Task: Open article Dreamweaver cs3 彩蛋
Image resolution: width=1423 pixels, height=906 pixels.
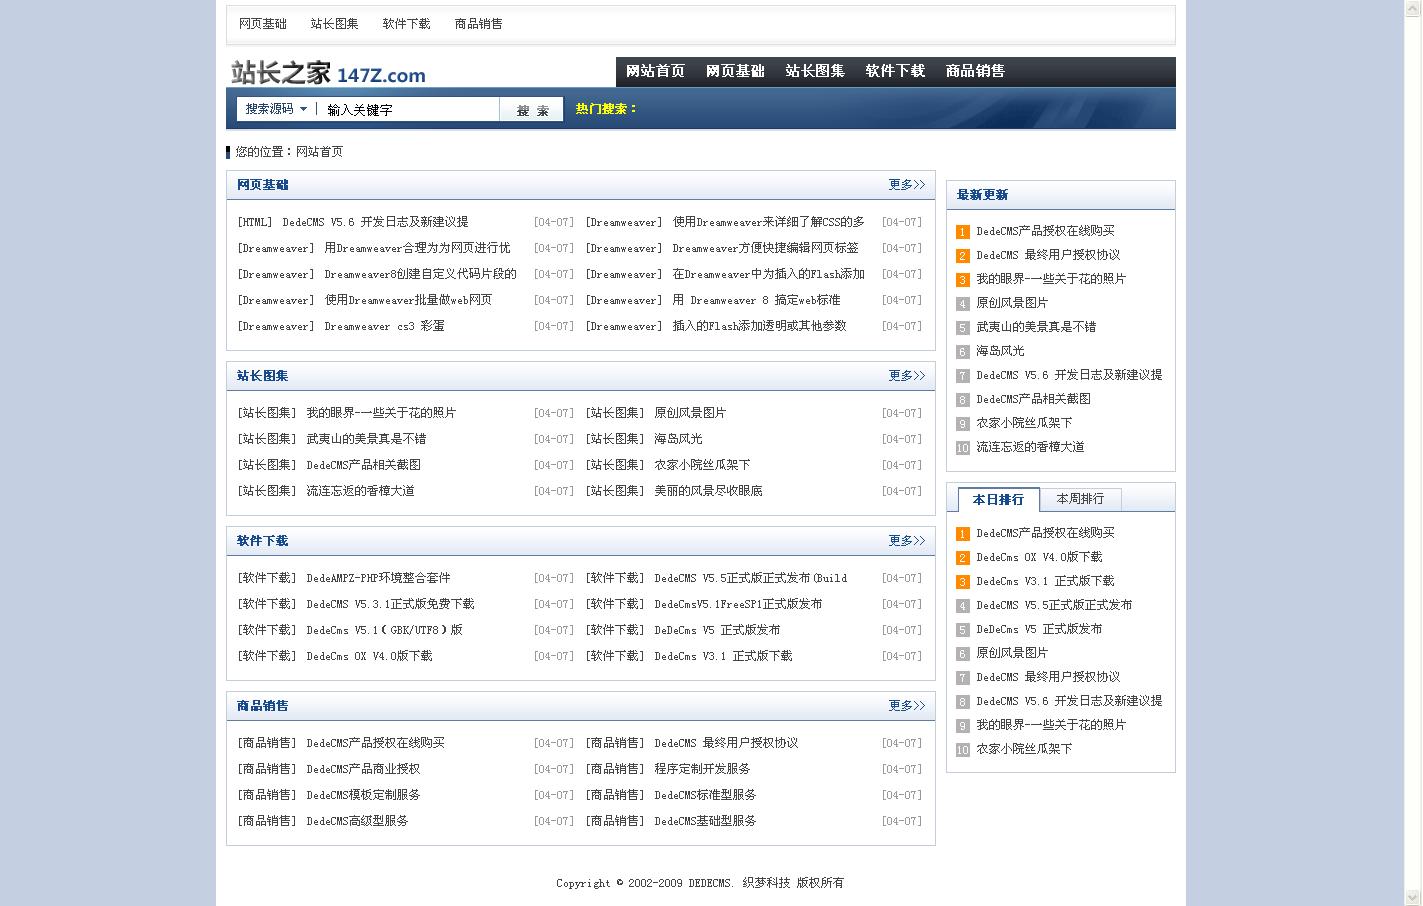Action: tap(384, 326)
